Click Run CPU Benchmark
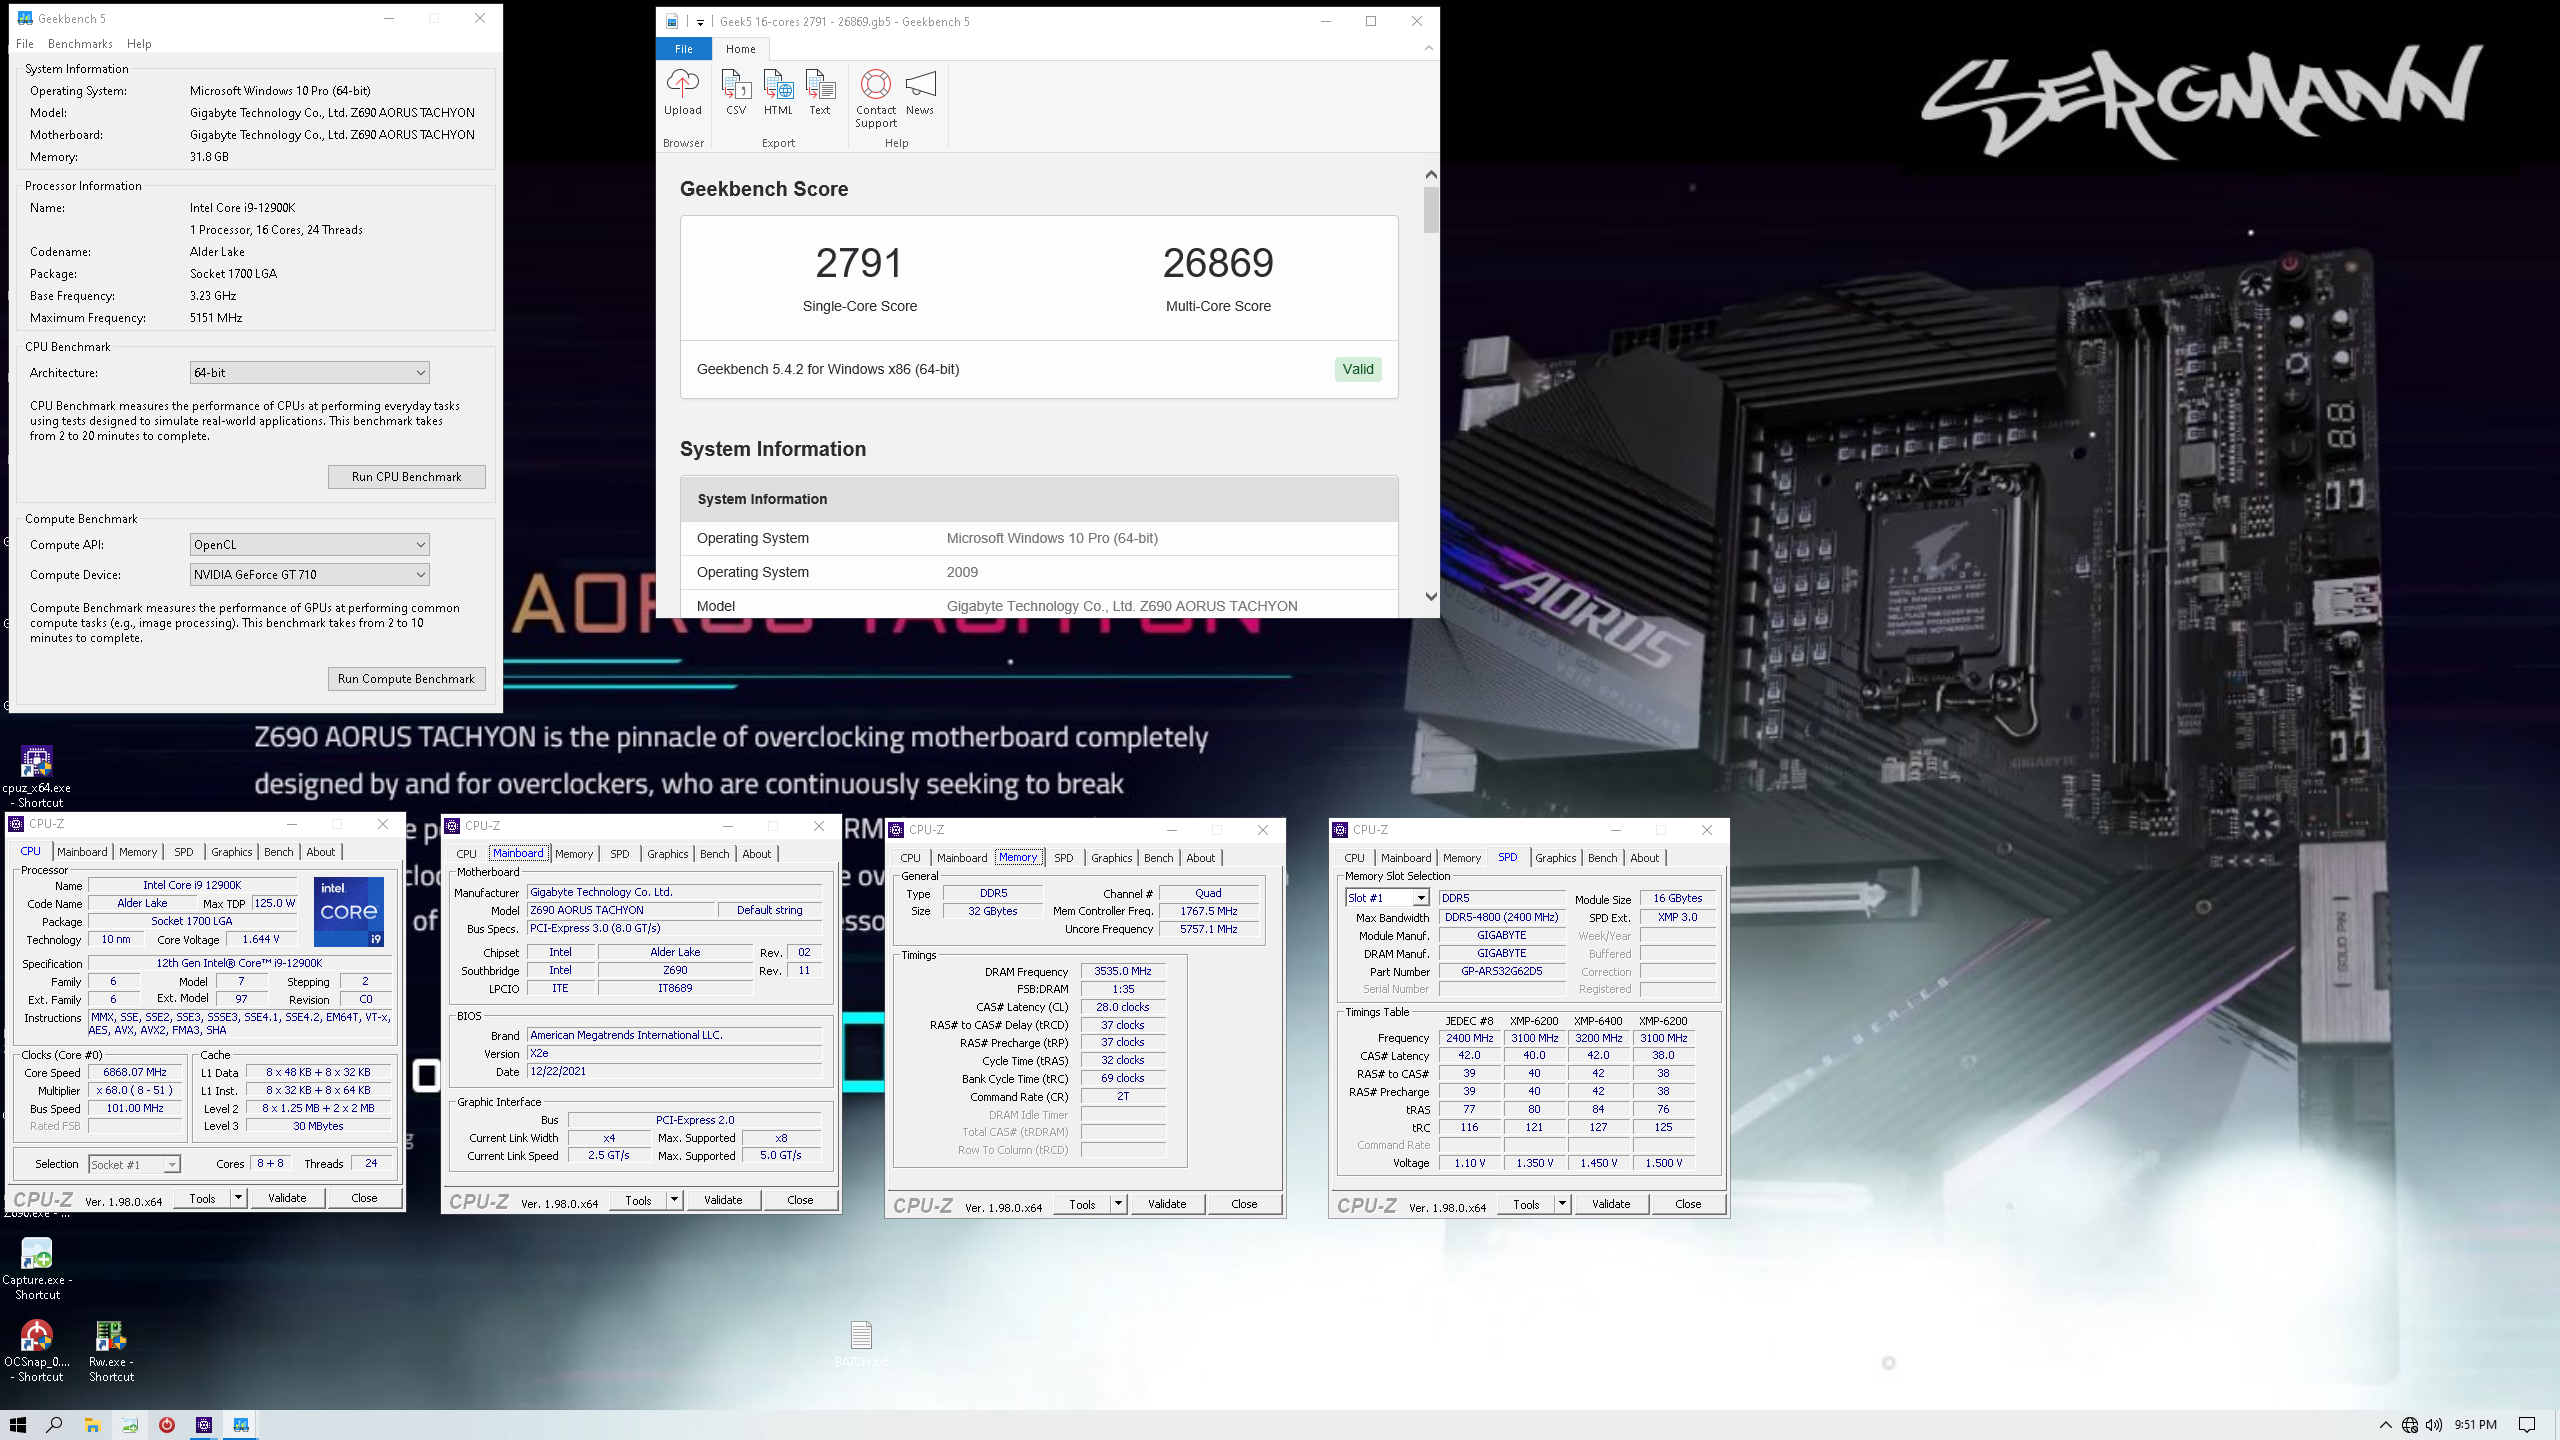This screenshot has width=2560, height=1440. [406, 477]
